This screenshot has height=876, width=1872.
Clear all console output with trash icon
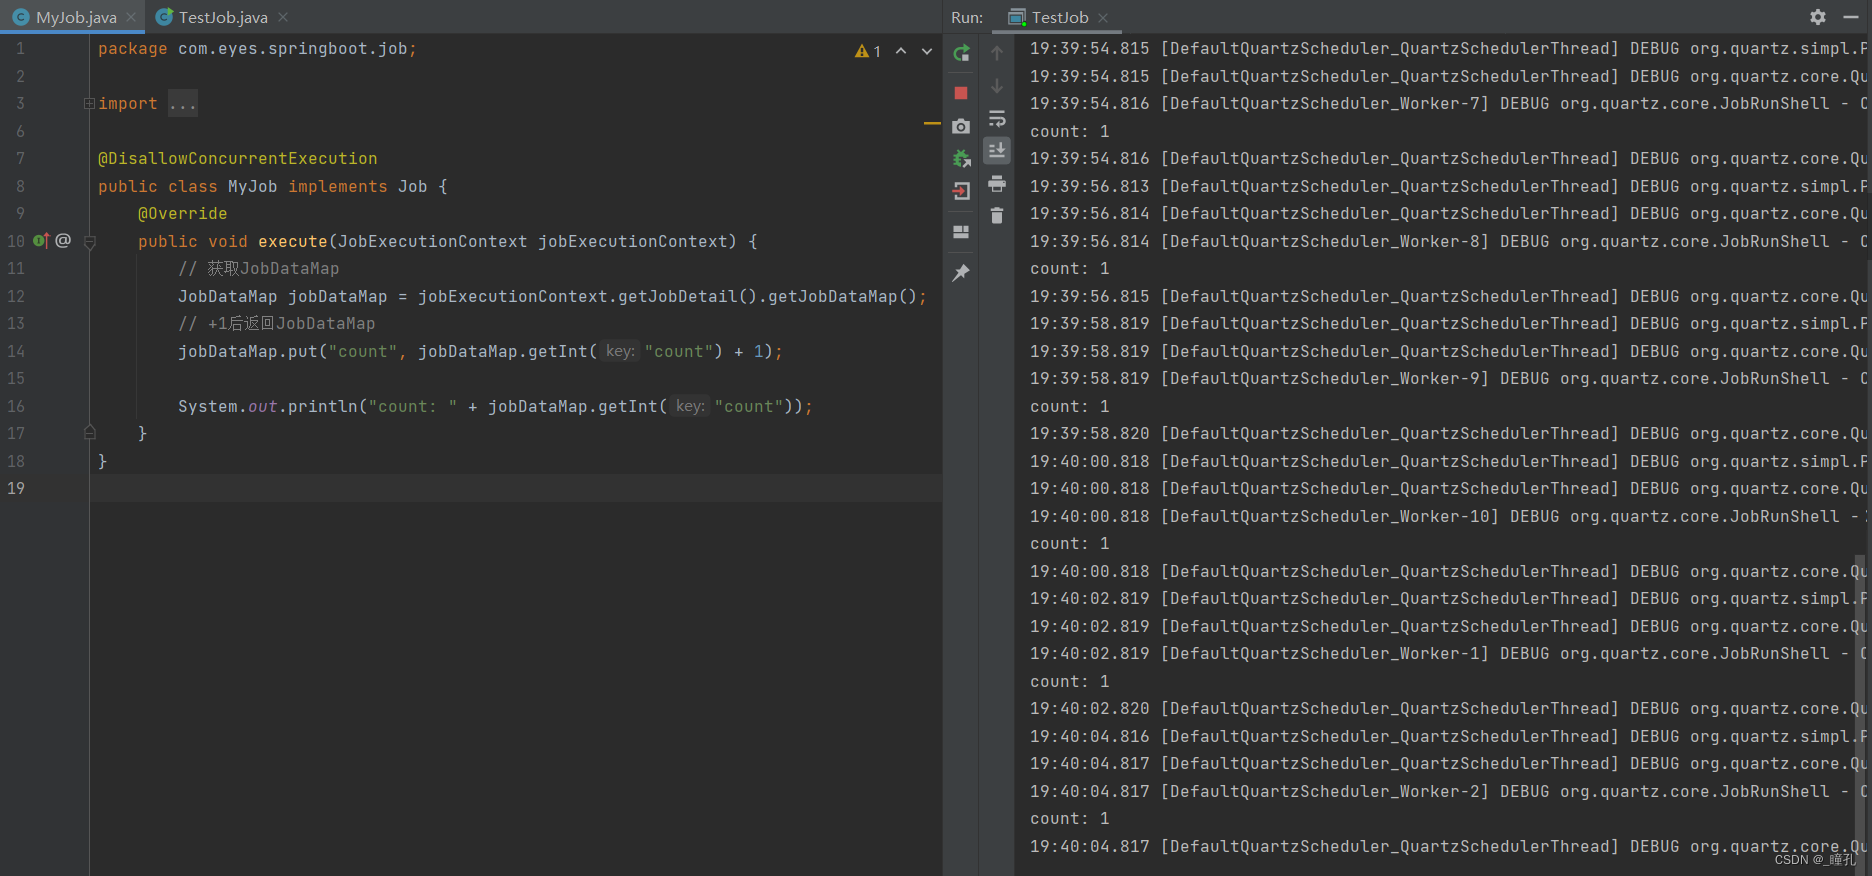pos(997,216)
